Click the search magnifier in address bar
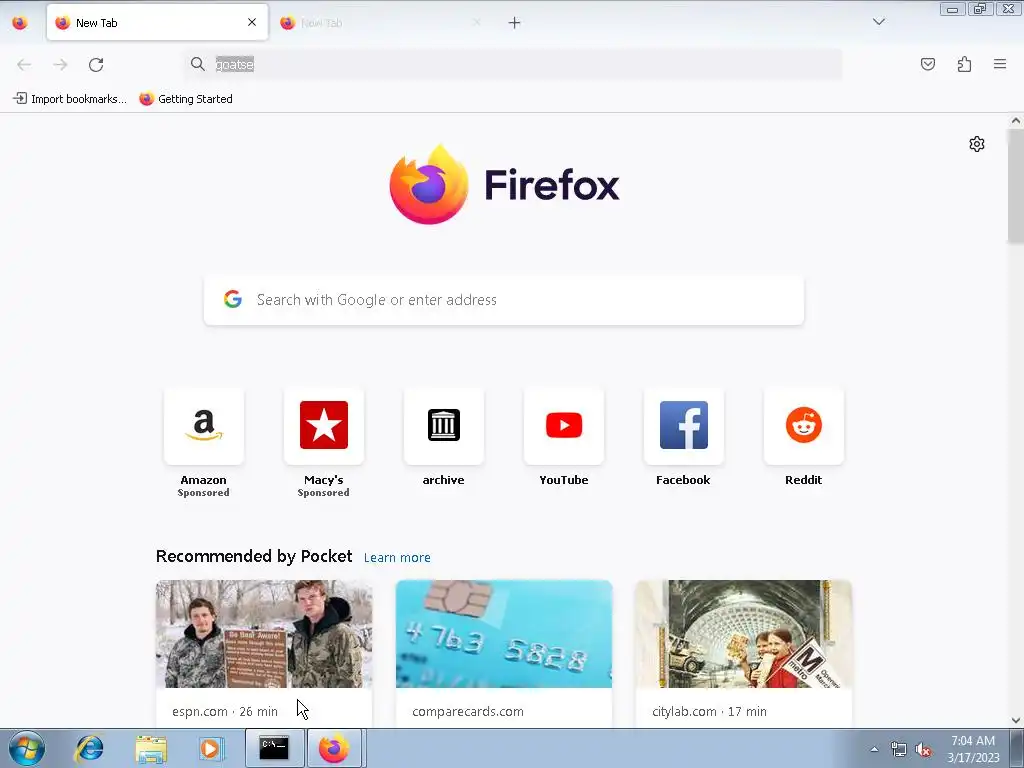 (x=197, y=63)
